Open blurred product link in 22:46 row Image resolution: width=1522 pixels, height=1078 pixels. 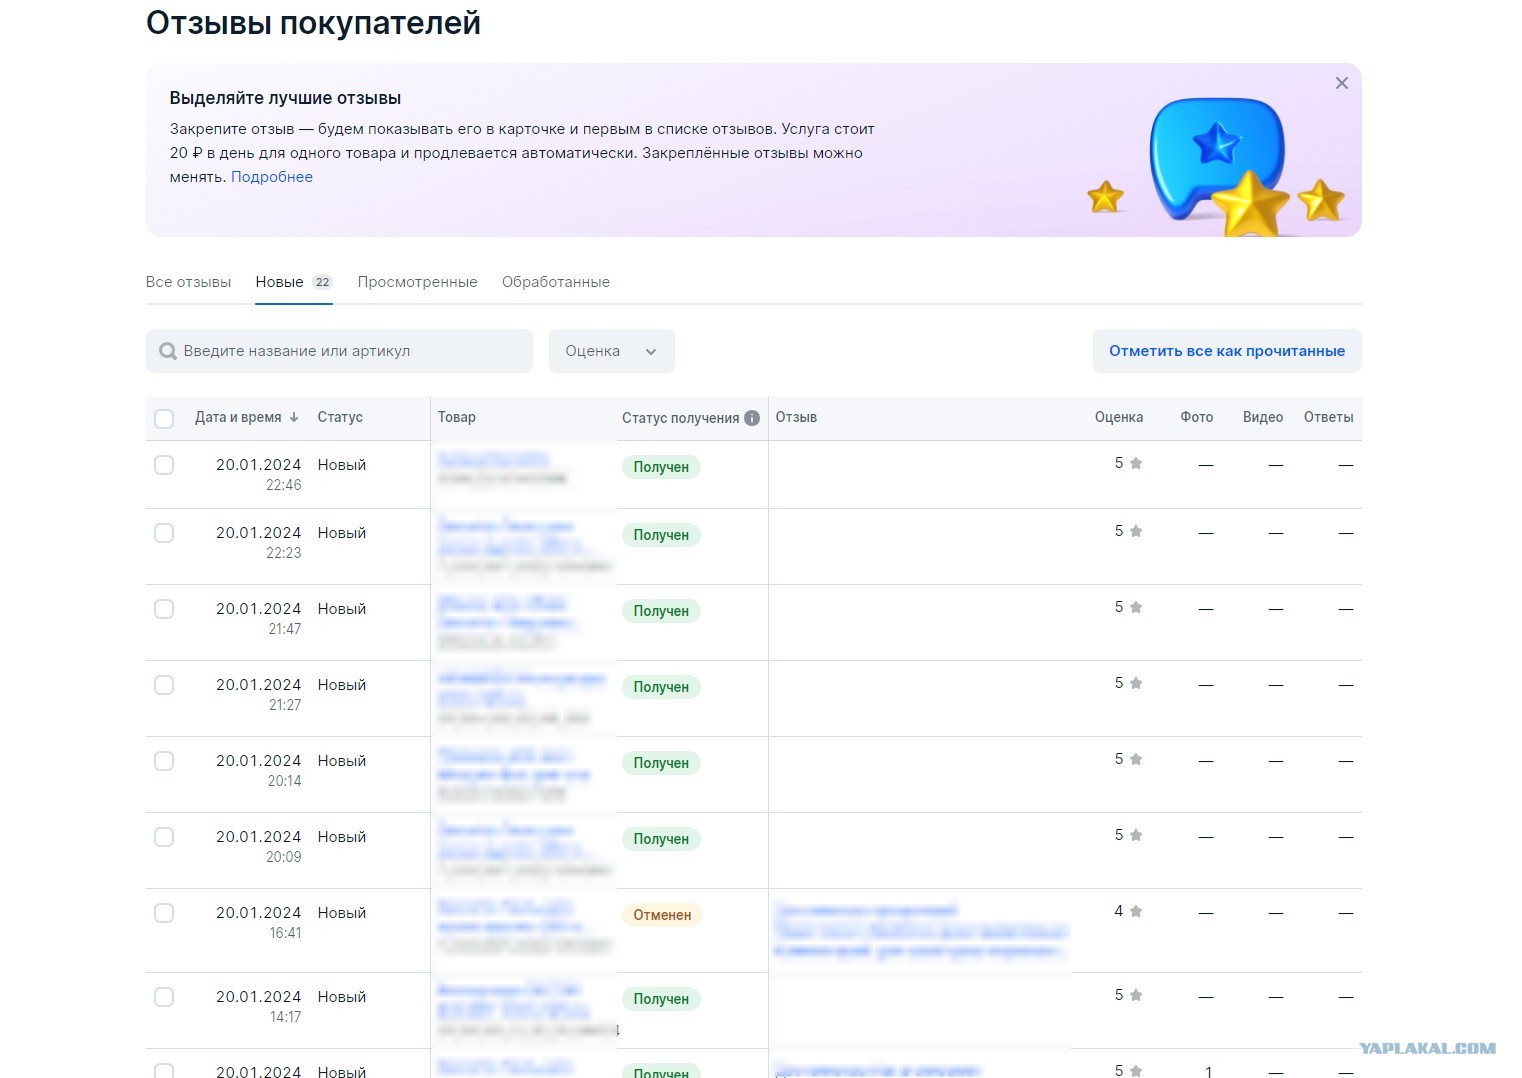[494, 459]
